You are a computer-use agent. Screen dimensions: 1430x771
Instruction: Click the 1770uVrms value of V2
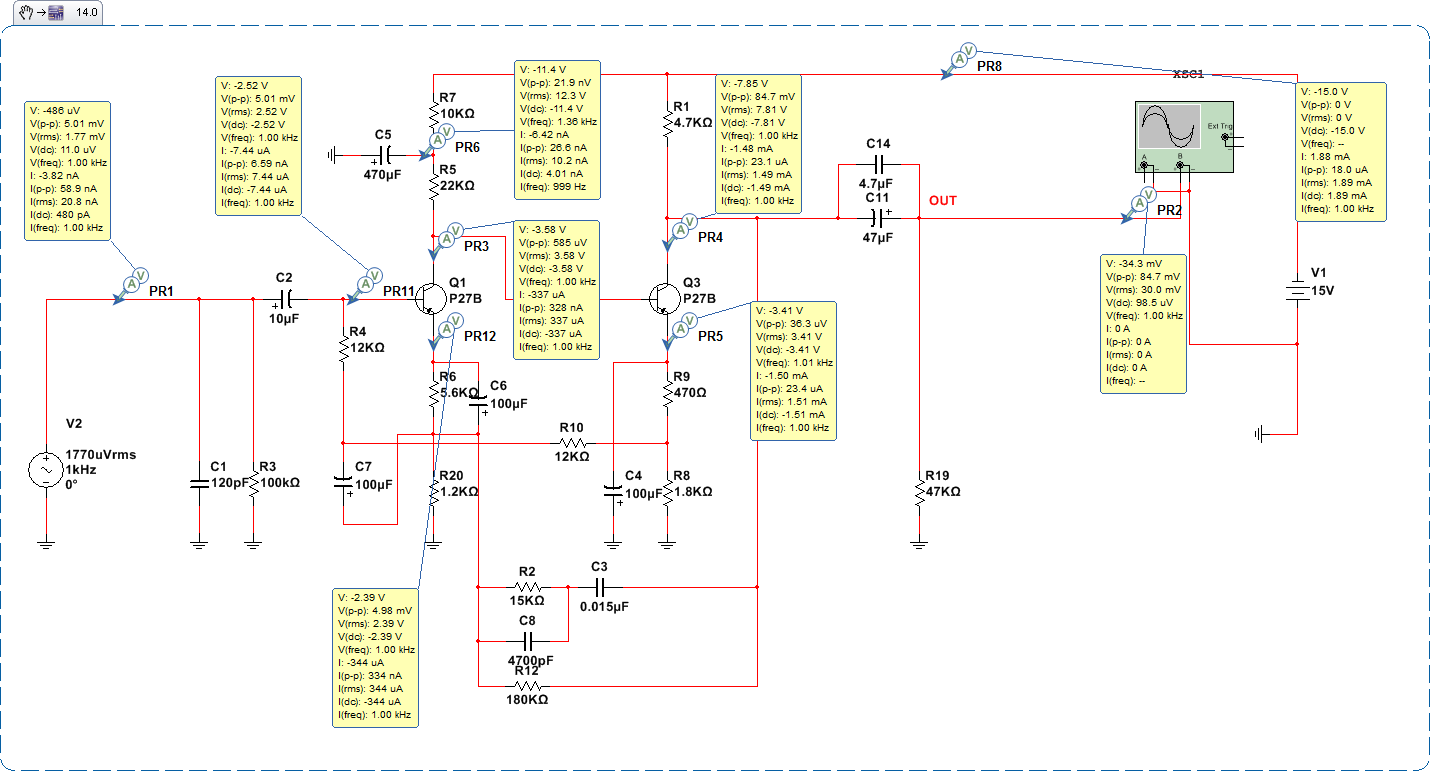101,454
